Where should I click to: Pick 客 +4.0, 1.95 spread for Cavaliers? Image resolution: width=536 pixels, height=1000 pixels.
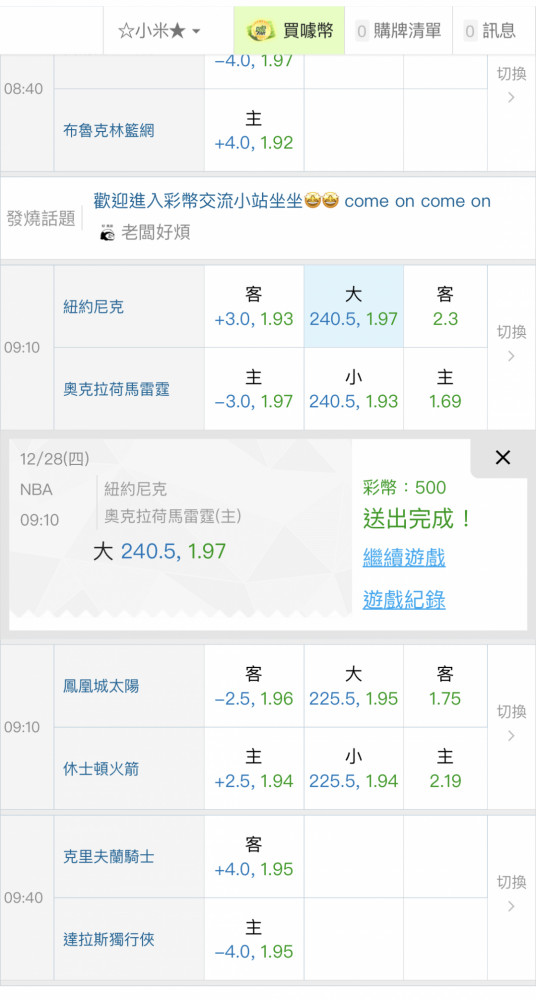[x=254, y=857]
